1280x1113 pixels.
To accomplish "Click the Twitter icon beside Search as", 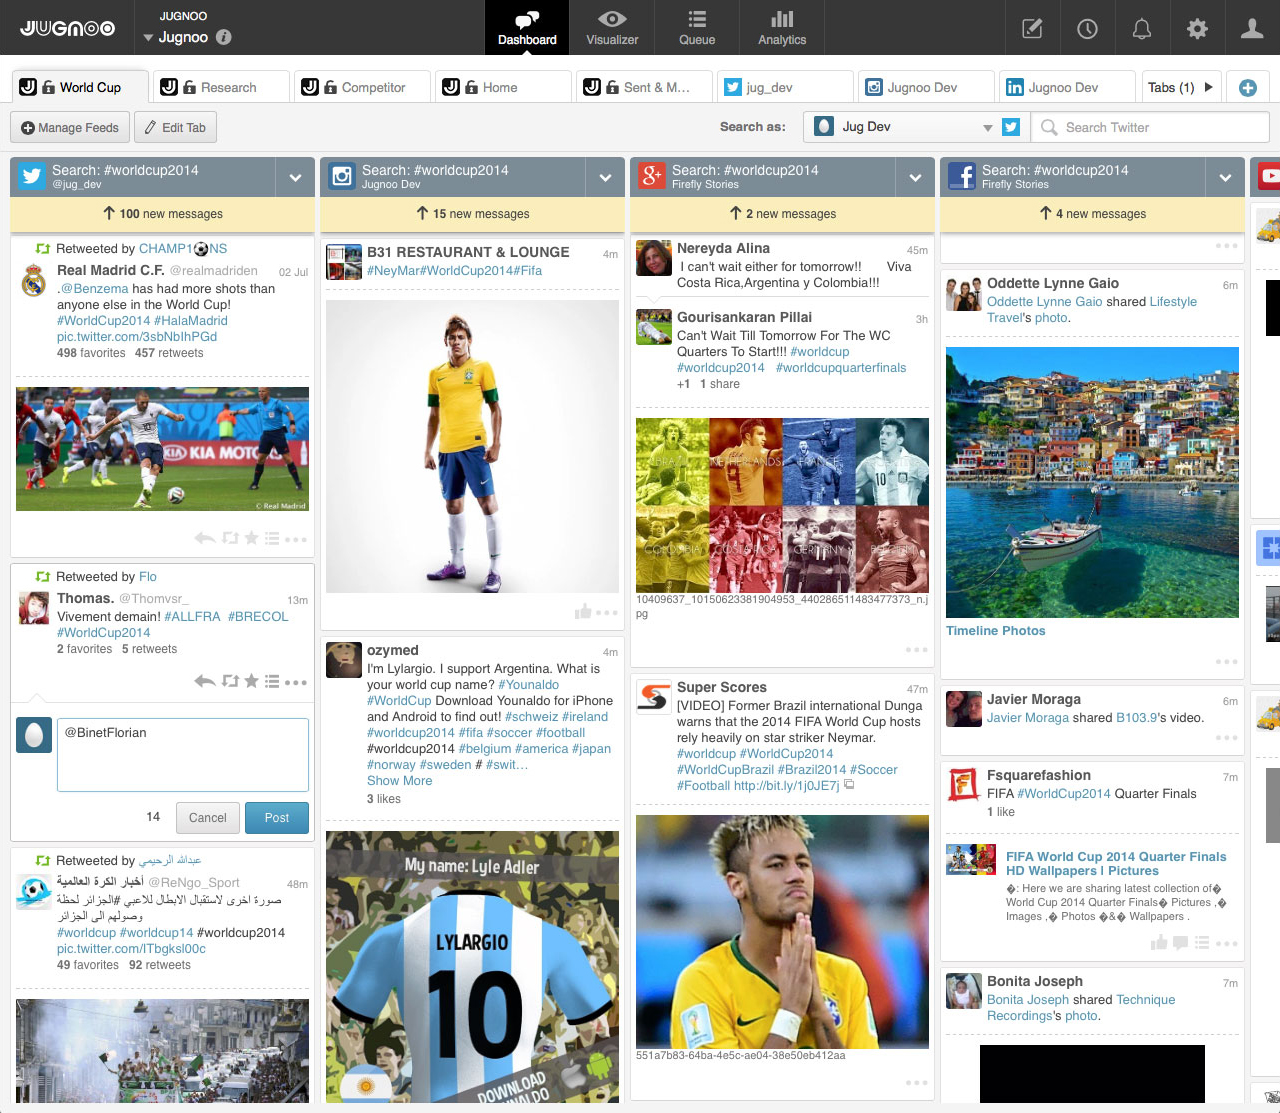I will pyautogui.click(x=1011, y=127).
